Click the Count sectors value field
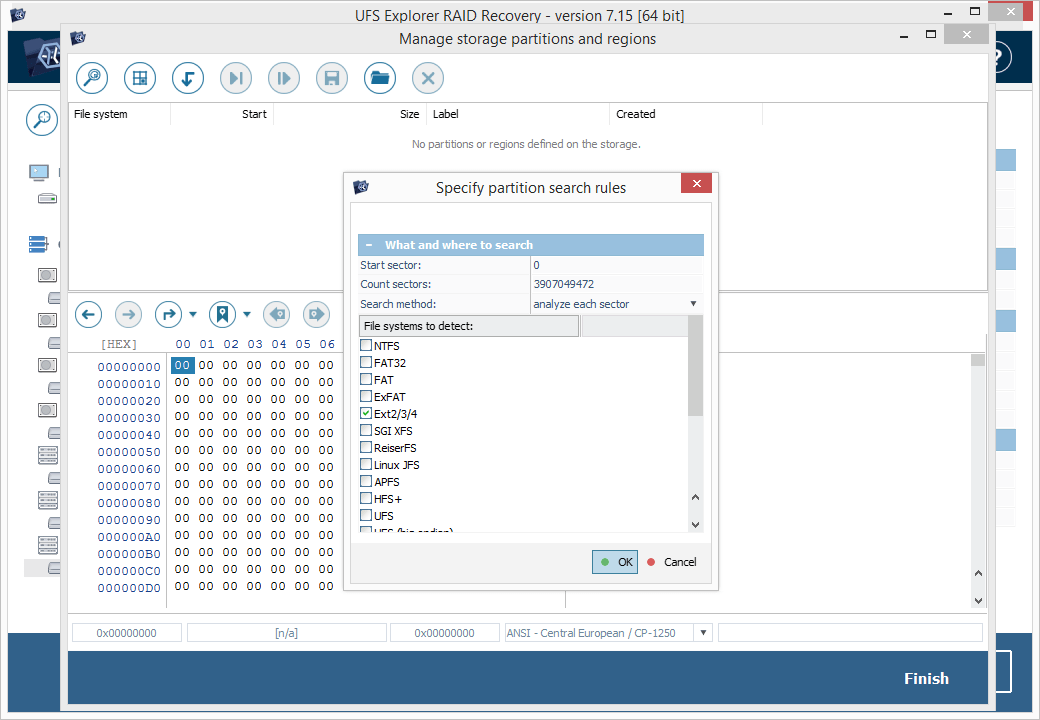 coord(616,284)
